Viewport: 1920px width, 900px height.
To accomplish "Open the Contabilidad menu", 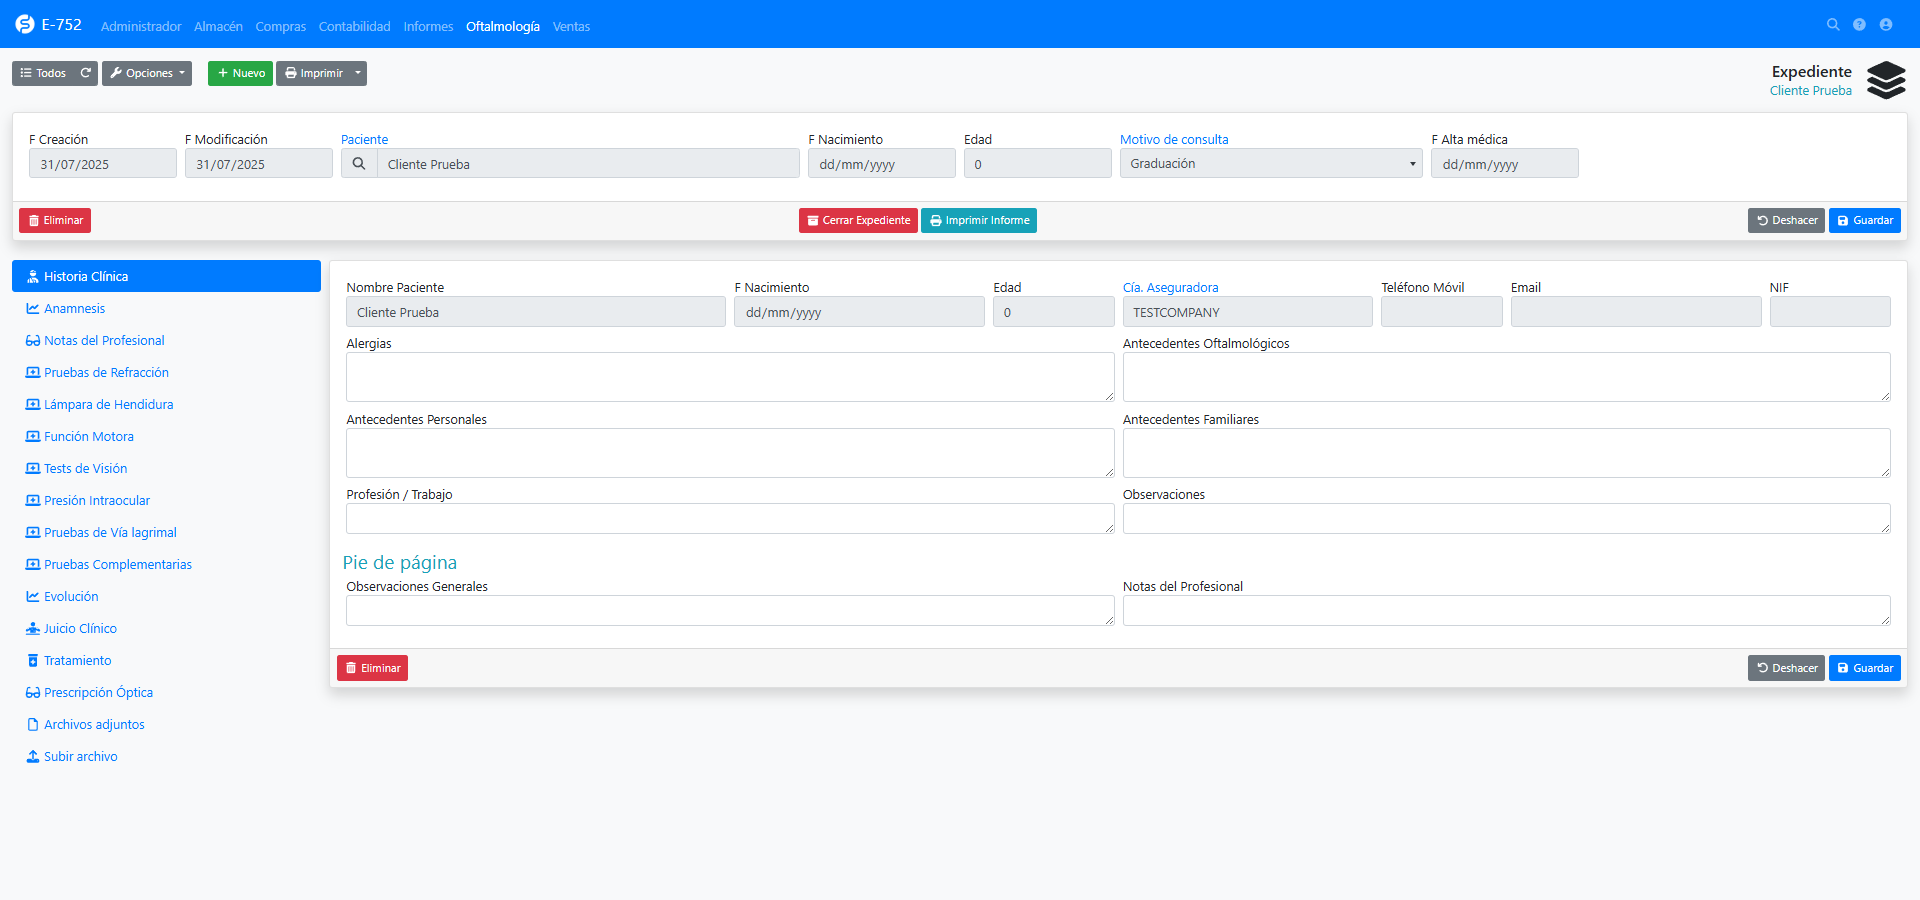I will [354, 27].
